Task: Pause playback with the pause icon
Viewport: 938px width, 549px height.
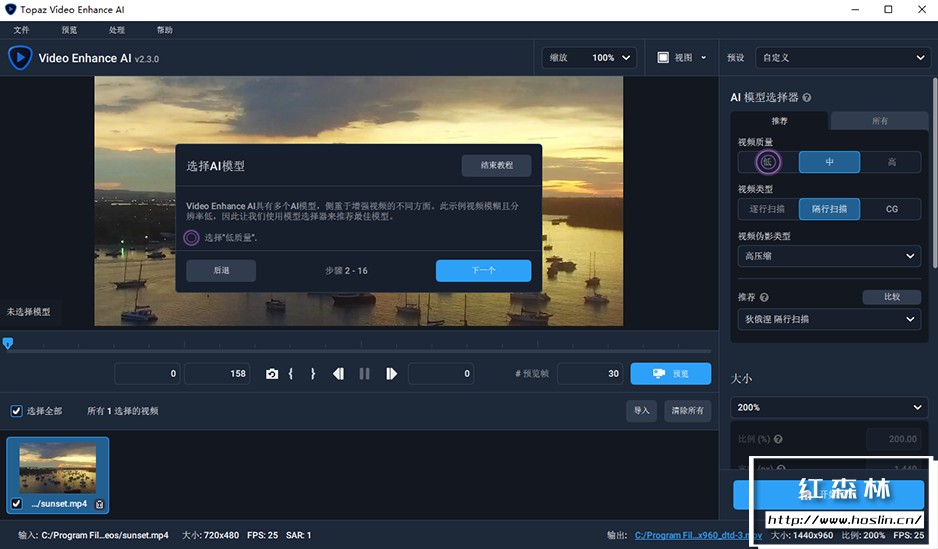Action: (x=364, y=374)
